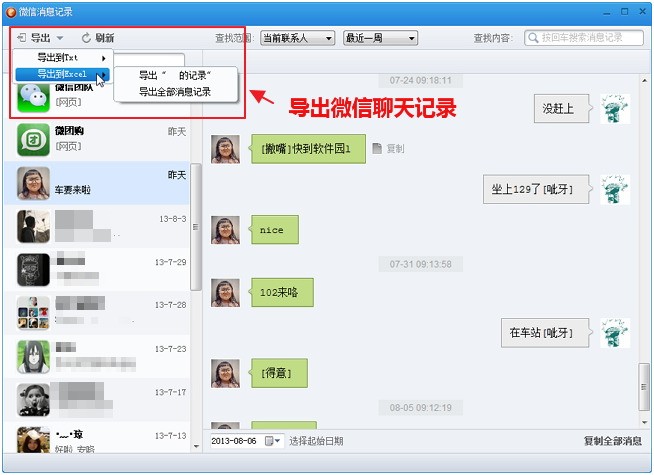Click the magnifier icon in search box
This screenshot has height=475, width=654.
pos(533,38)
